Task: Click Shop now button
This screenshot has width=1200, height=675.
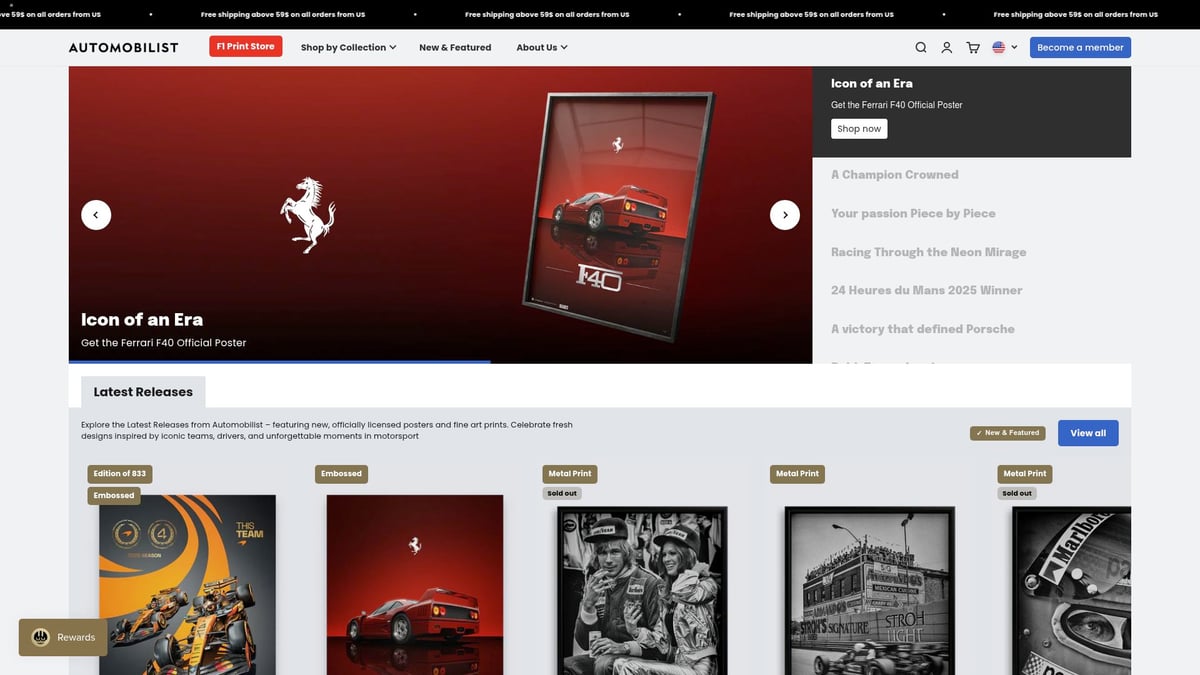Action: tap(859, 129)
